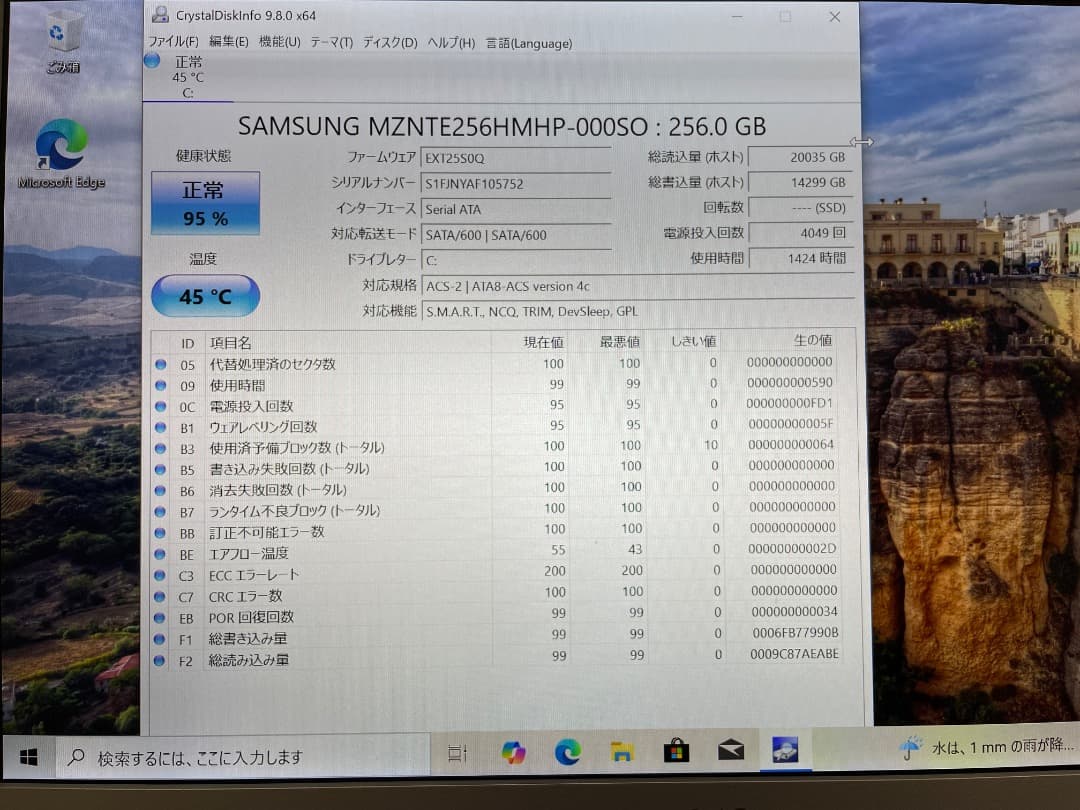Click the 正常 95% health status button
This screenshot has height=810, width=1080.
point(204,202)
